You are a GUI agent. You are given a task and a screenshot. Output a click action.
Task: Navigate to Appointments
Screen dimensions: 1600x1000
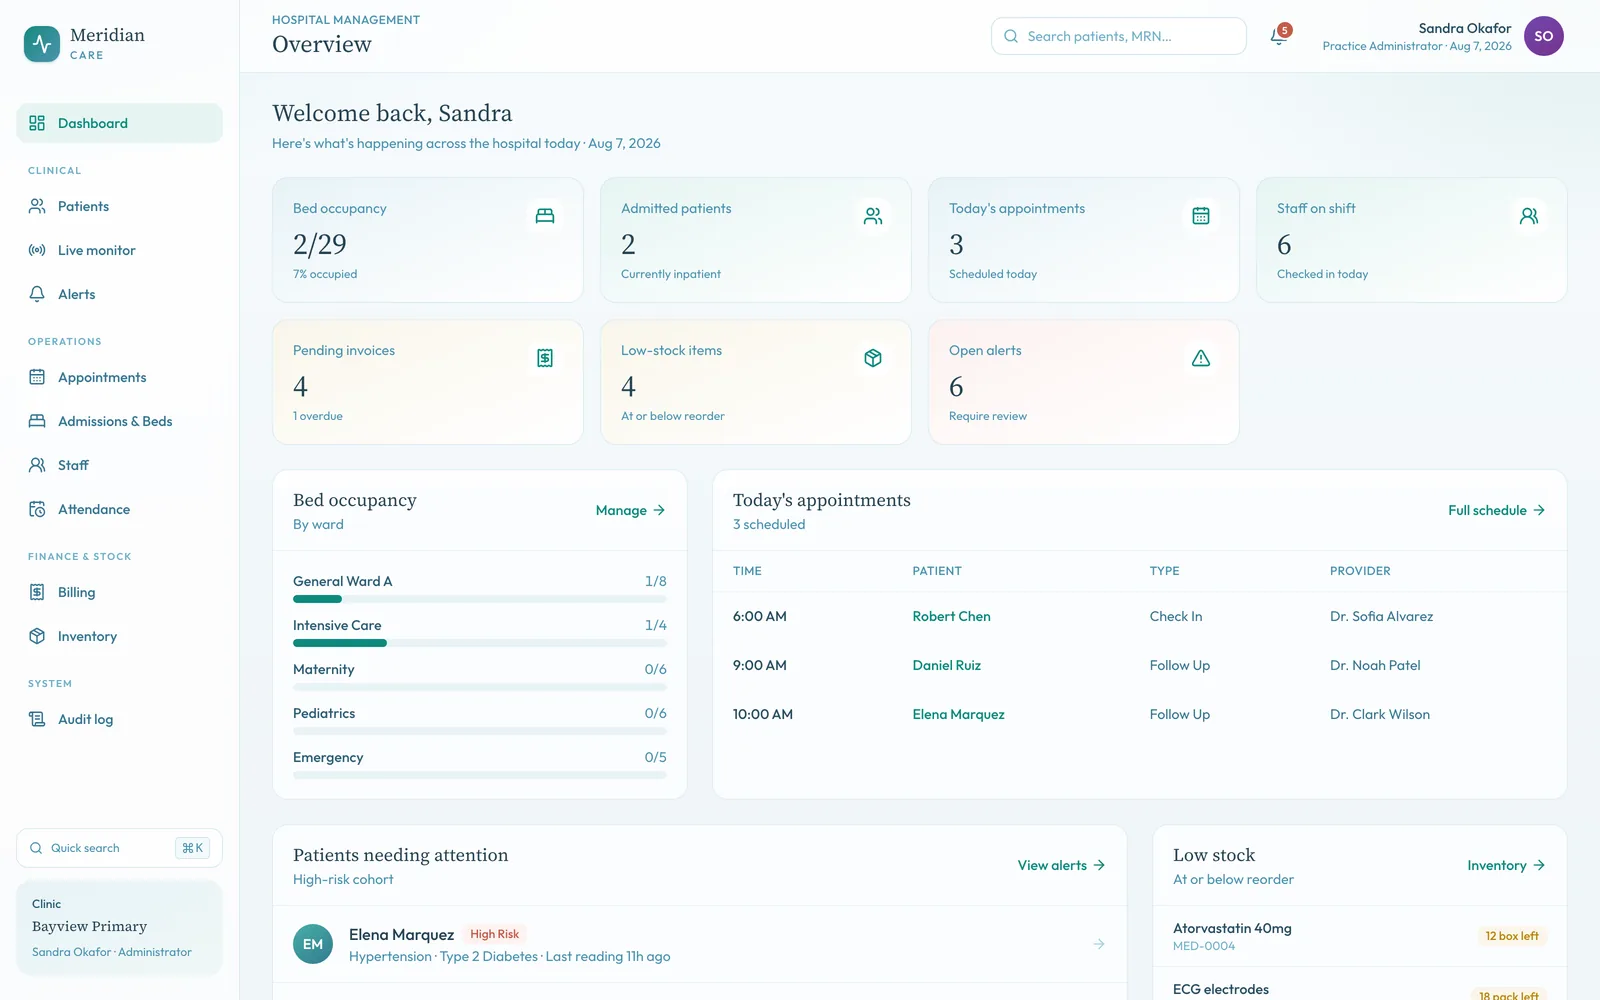119,377
